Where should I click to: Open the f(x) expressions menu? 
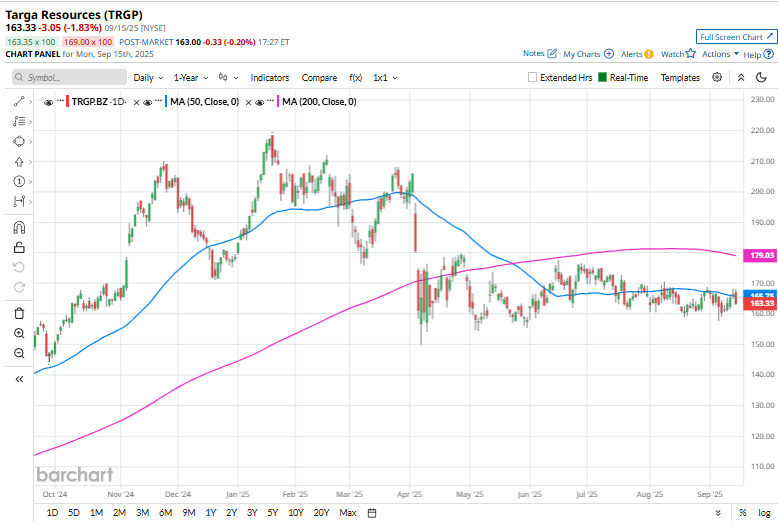355,78
